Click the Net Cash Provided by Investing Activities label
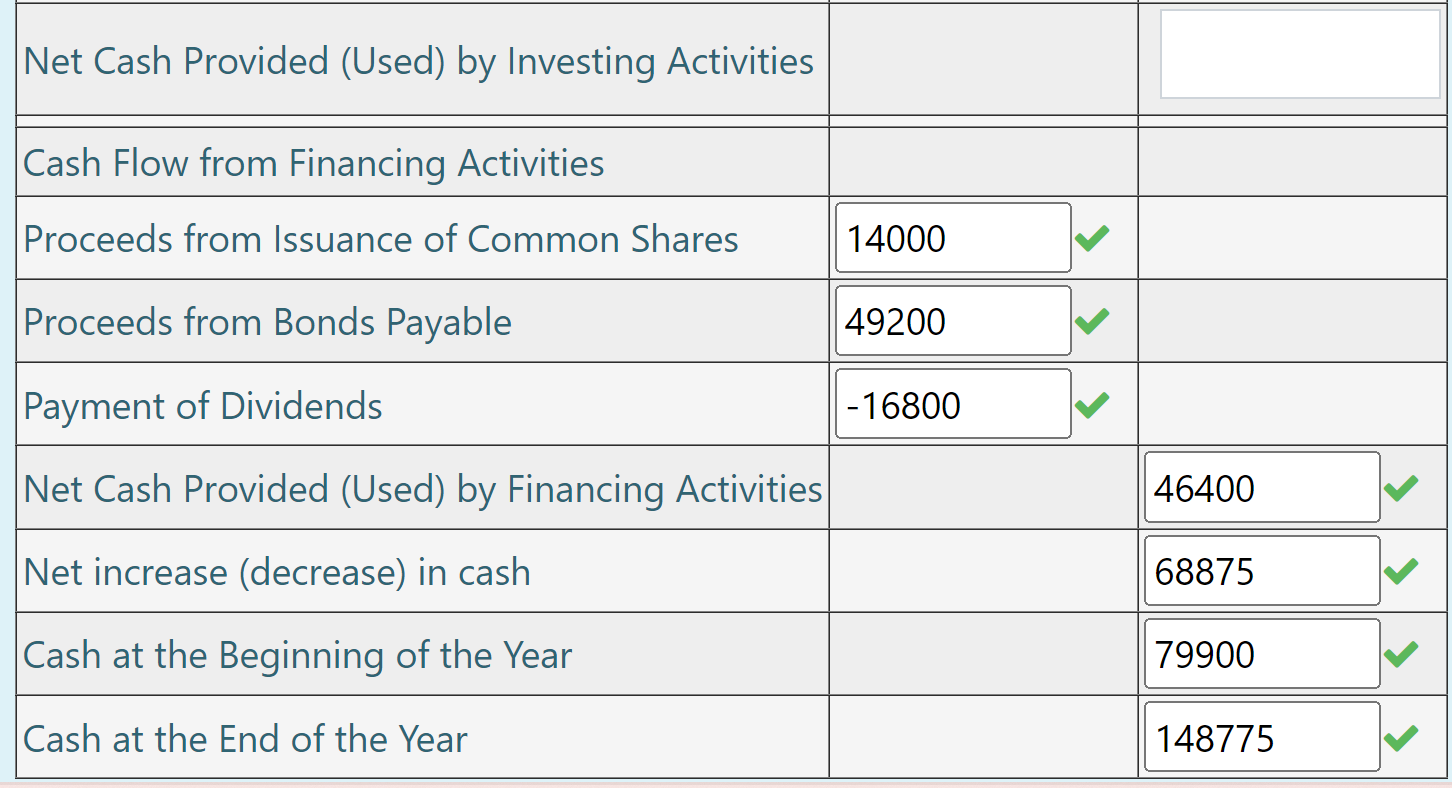 point(419,61)
